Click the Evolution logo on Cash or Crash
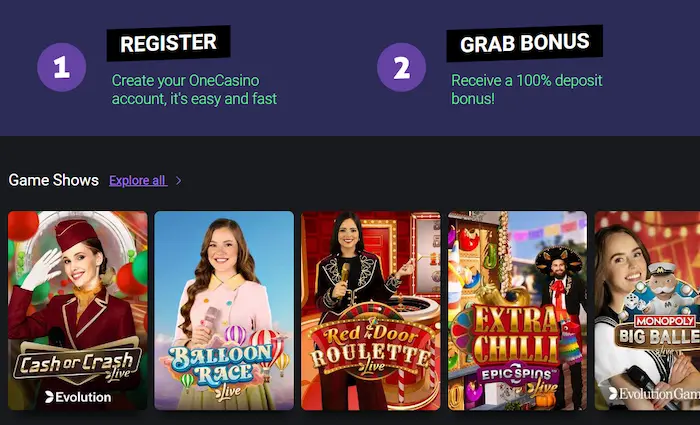This screenshot has width=700, height=425. point(78,397)
